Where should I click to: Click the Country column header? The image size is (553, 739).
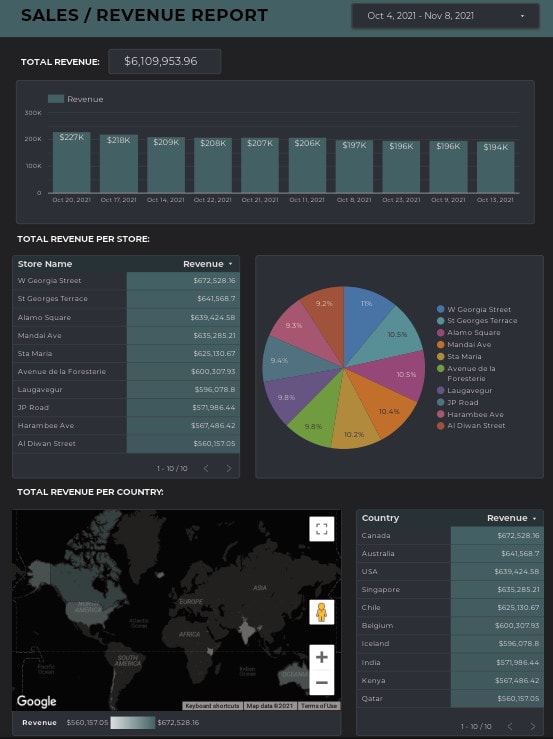pos(380,518)
